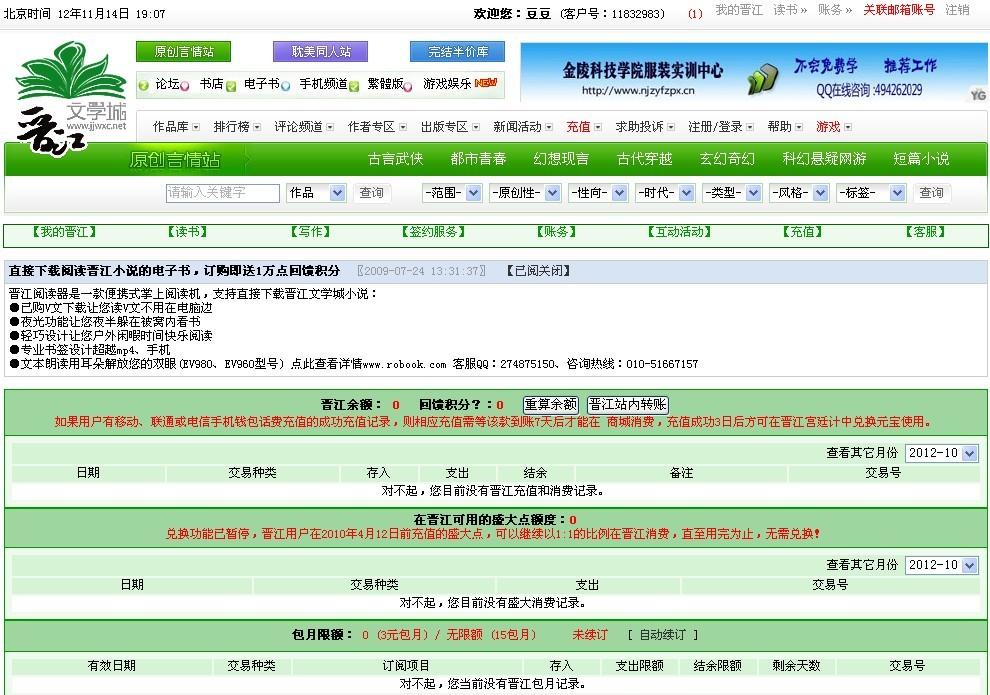Click the red 关联邮箱账号 link
This screenshot has width=990, height=695.
pyautogui.click(x=899, y=10)
